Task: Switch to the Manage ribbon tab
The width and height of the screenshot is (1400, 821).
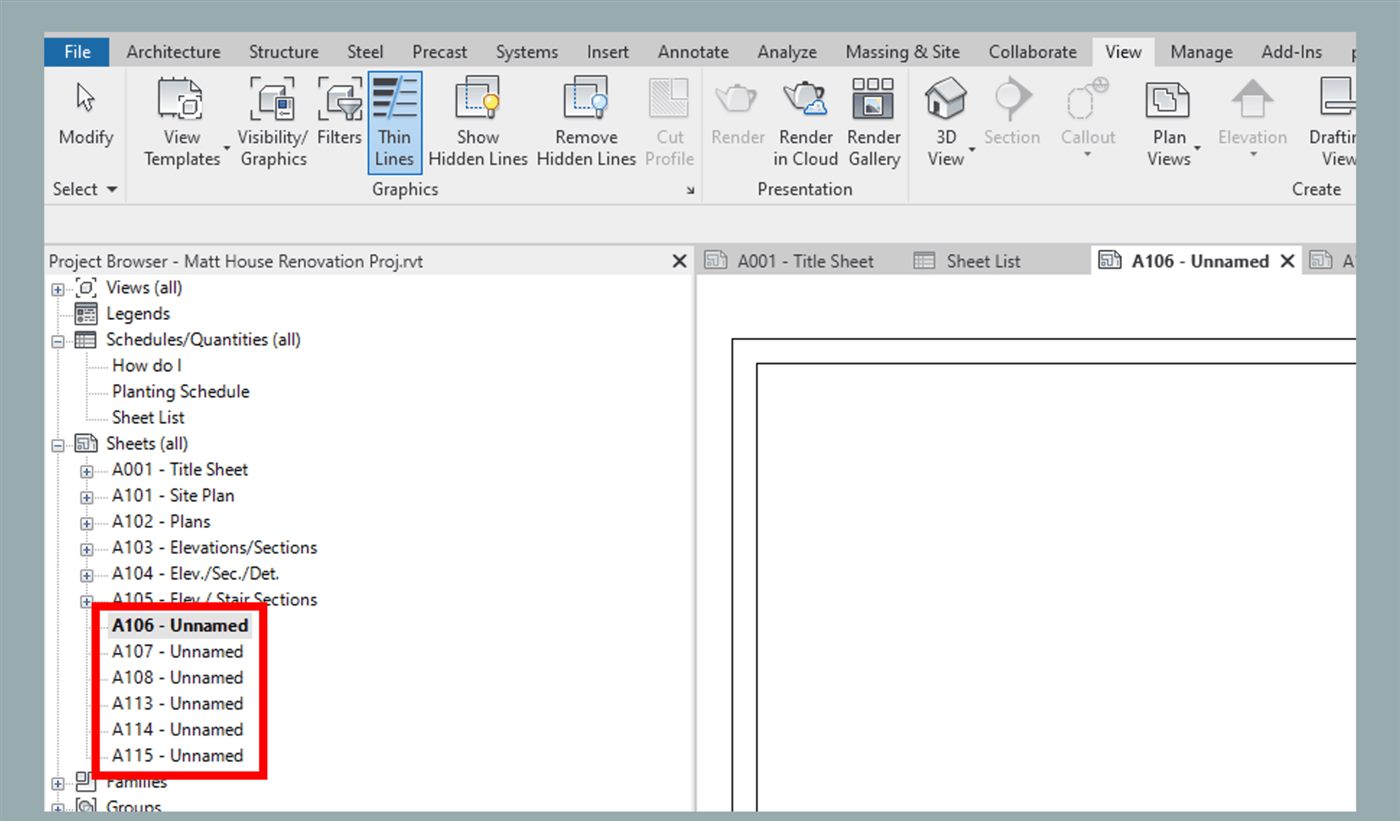Action: point(1201,52)
